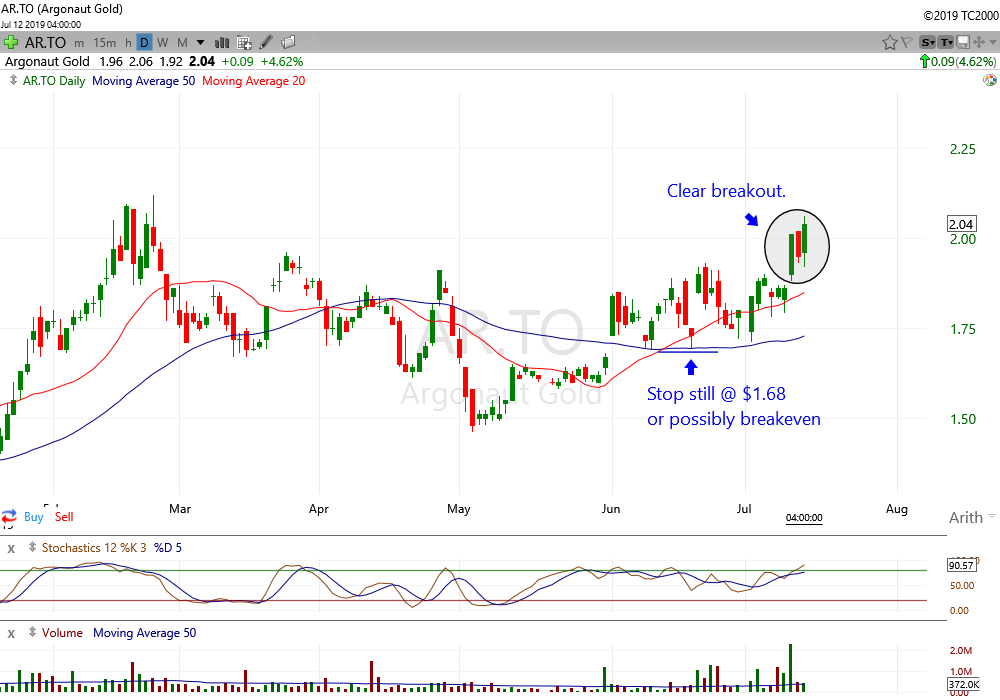
Task: Click the 90.57 stochastics value tag
Action: pyautogui.click(x=961, y=565)
